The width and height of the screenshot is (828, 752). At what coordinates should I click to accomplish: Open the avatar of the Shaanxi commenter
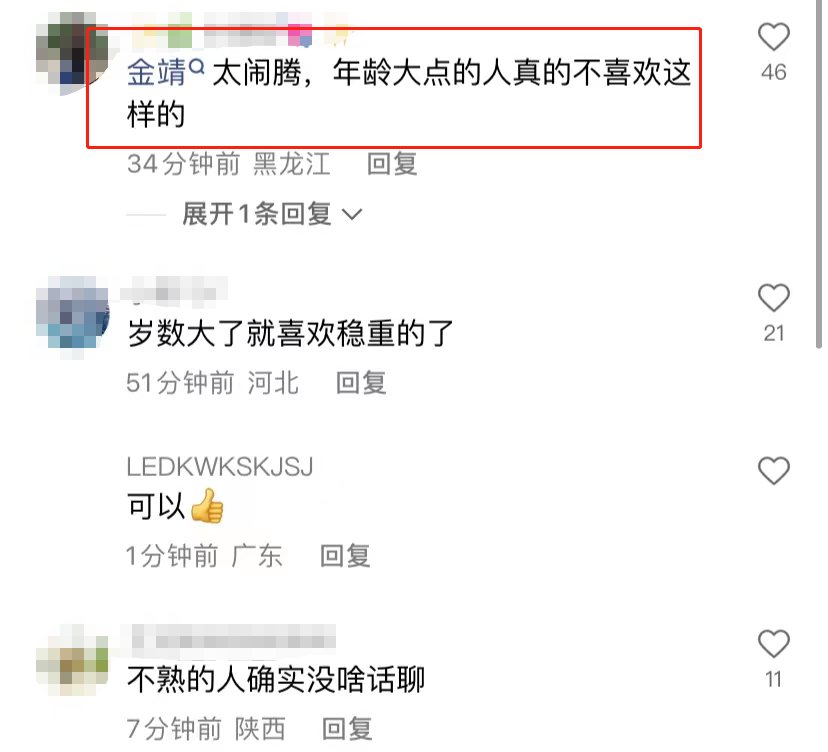pos(72,659)
